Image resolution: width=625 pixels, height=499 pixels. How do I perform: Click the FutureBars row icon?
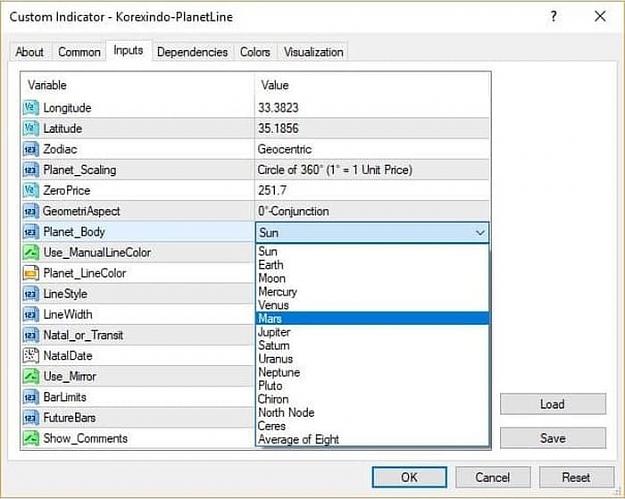[31, 418]
